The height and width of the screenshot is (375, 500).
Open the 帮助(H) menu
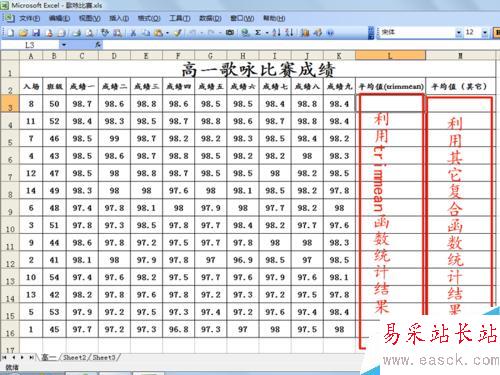tap(274, 18)
